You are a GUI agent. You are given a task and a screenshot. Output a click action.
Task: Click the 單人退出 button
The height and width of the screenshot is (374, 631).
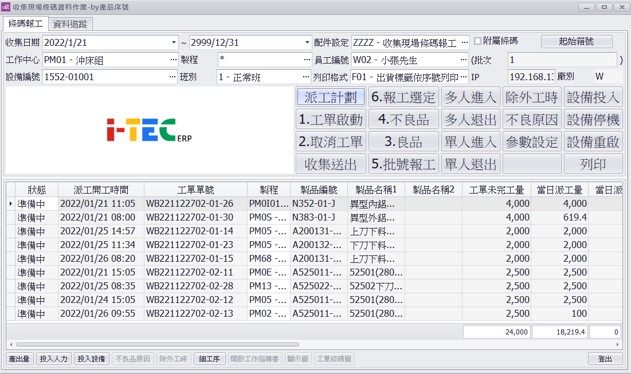tap(470, 164)
